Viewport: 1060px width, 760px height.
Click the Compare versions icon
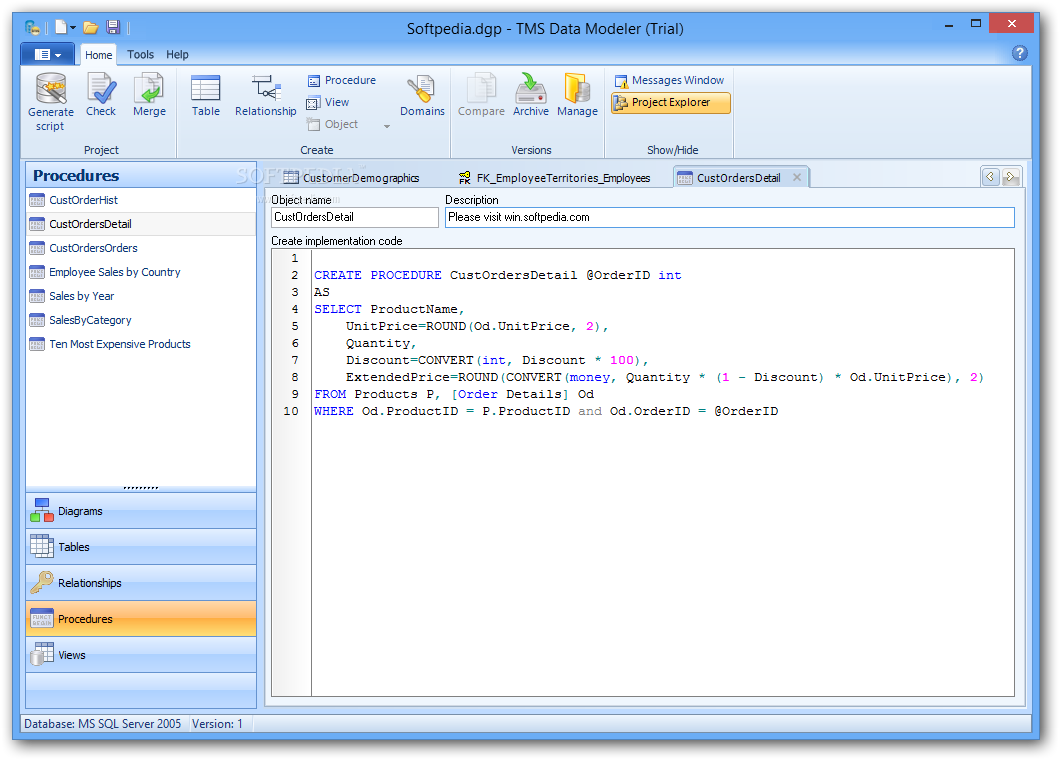pyautogui.click(x=481, y=95)
